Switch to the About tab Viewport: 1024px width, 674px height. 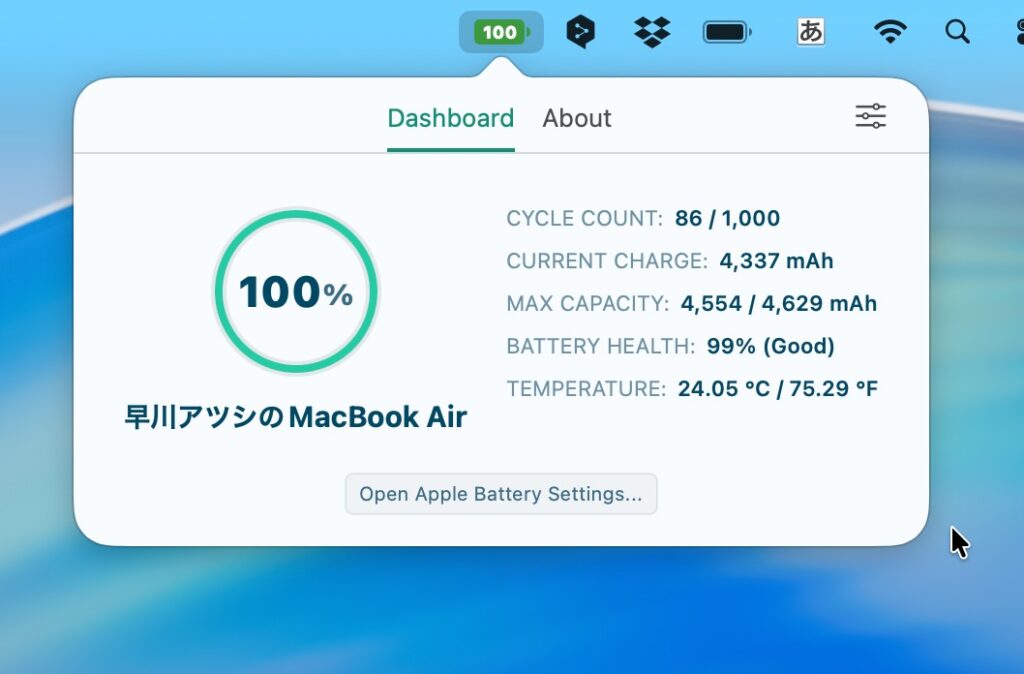click(577, 118)
